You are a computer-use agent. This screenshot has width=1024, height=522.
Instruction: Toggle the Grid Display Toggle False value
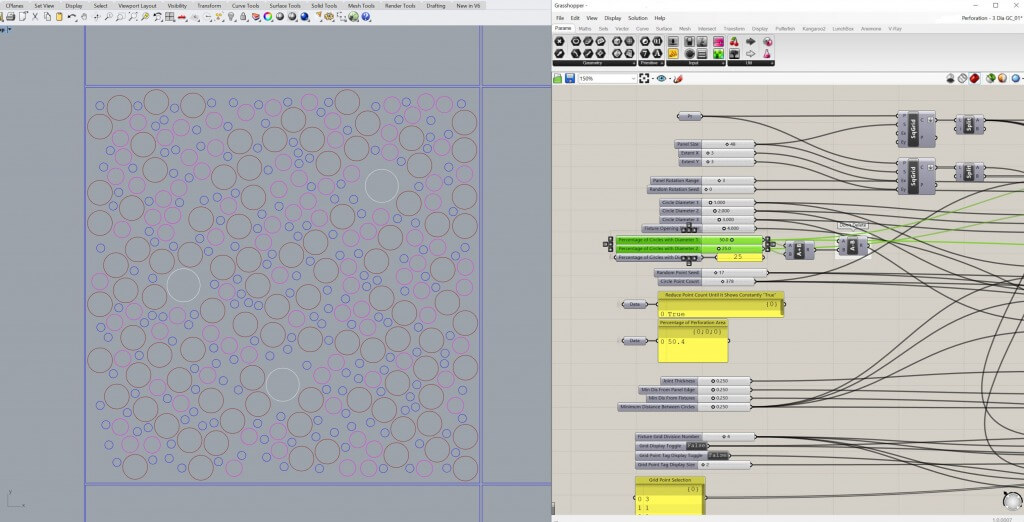pos(698,446)
